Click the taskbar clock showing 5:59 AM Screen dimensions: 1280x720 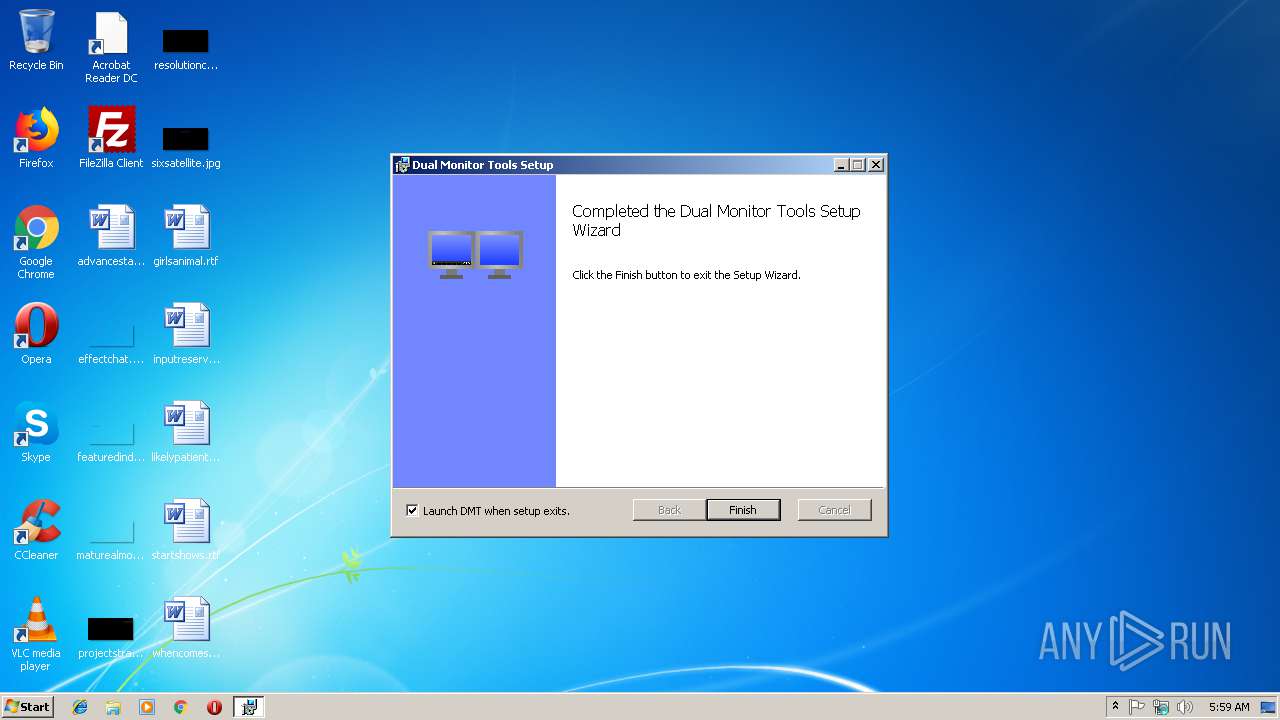[x=1229, y=707]
